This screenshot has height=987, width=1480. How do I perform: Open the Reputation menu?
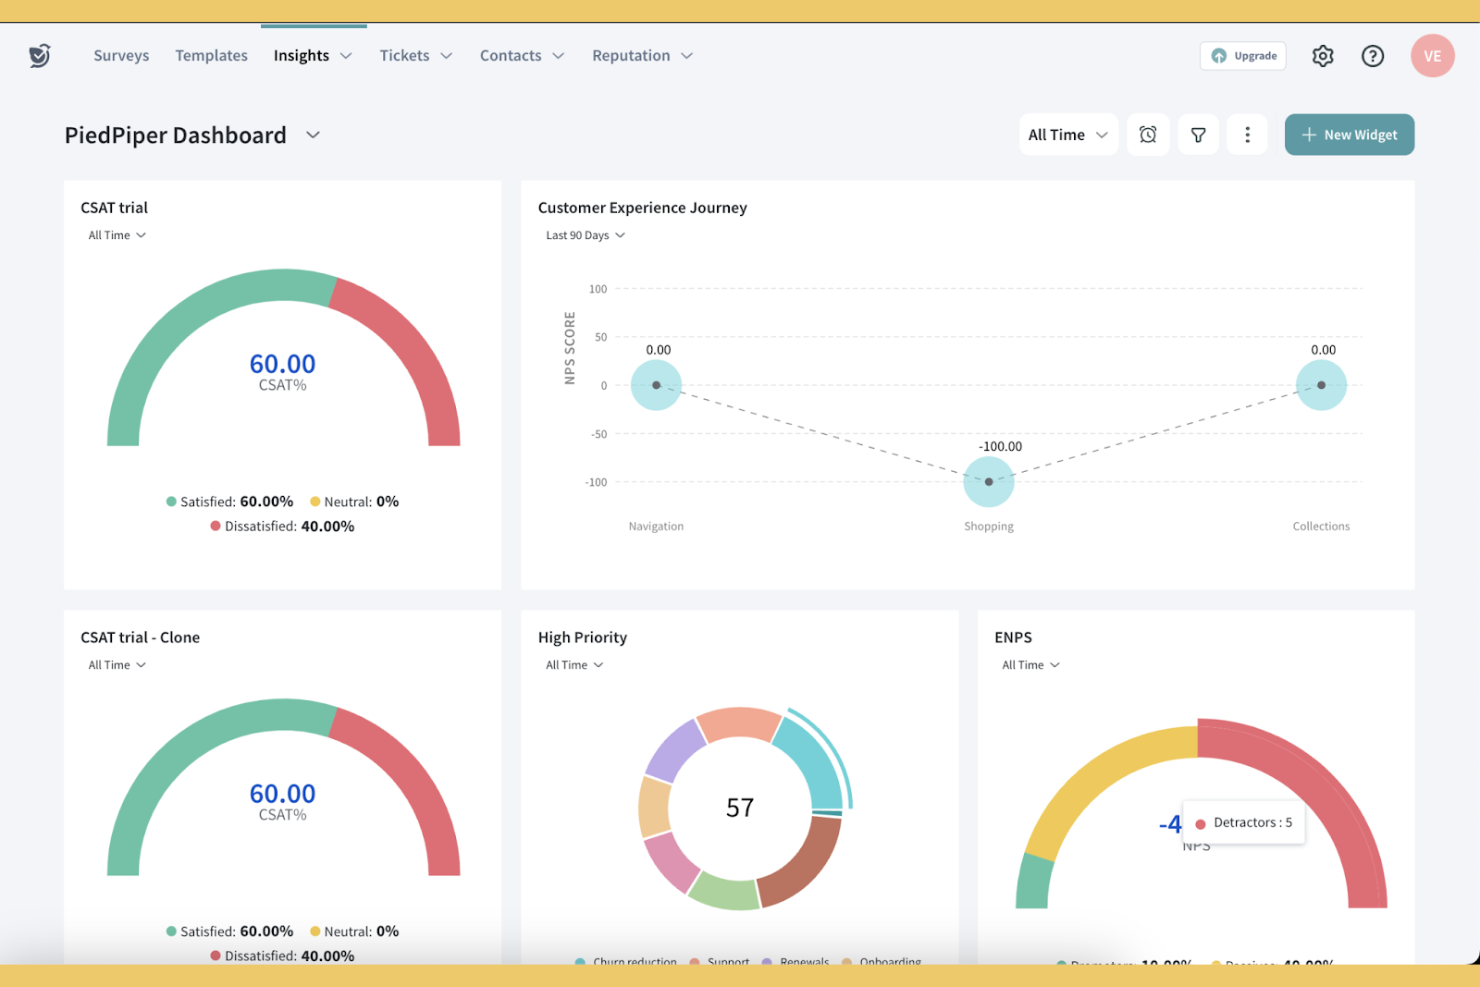point(641,55)
